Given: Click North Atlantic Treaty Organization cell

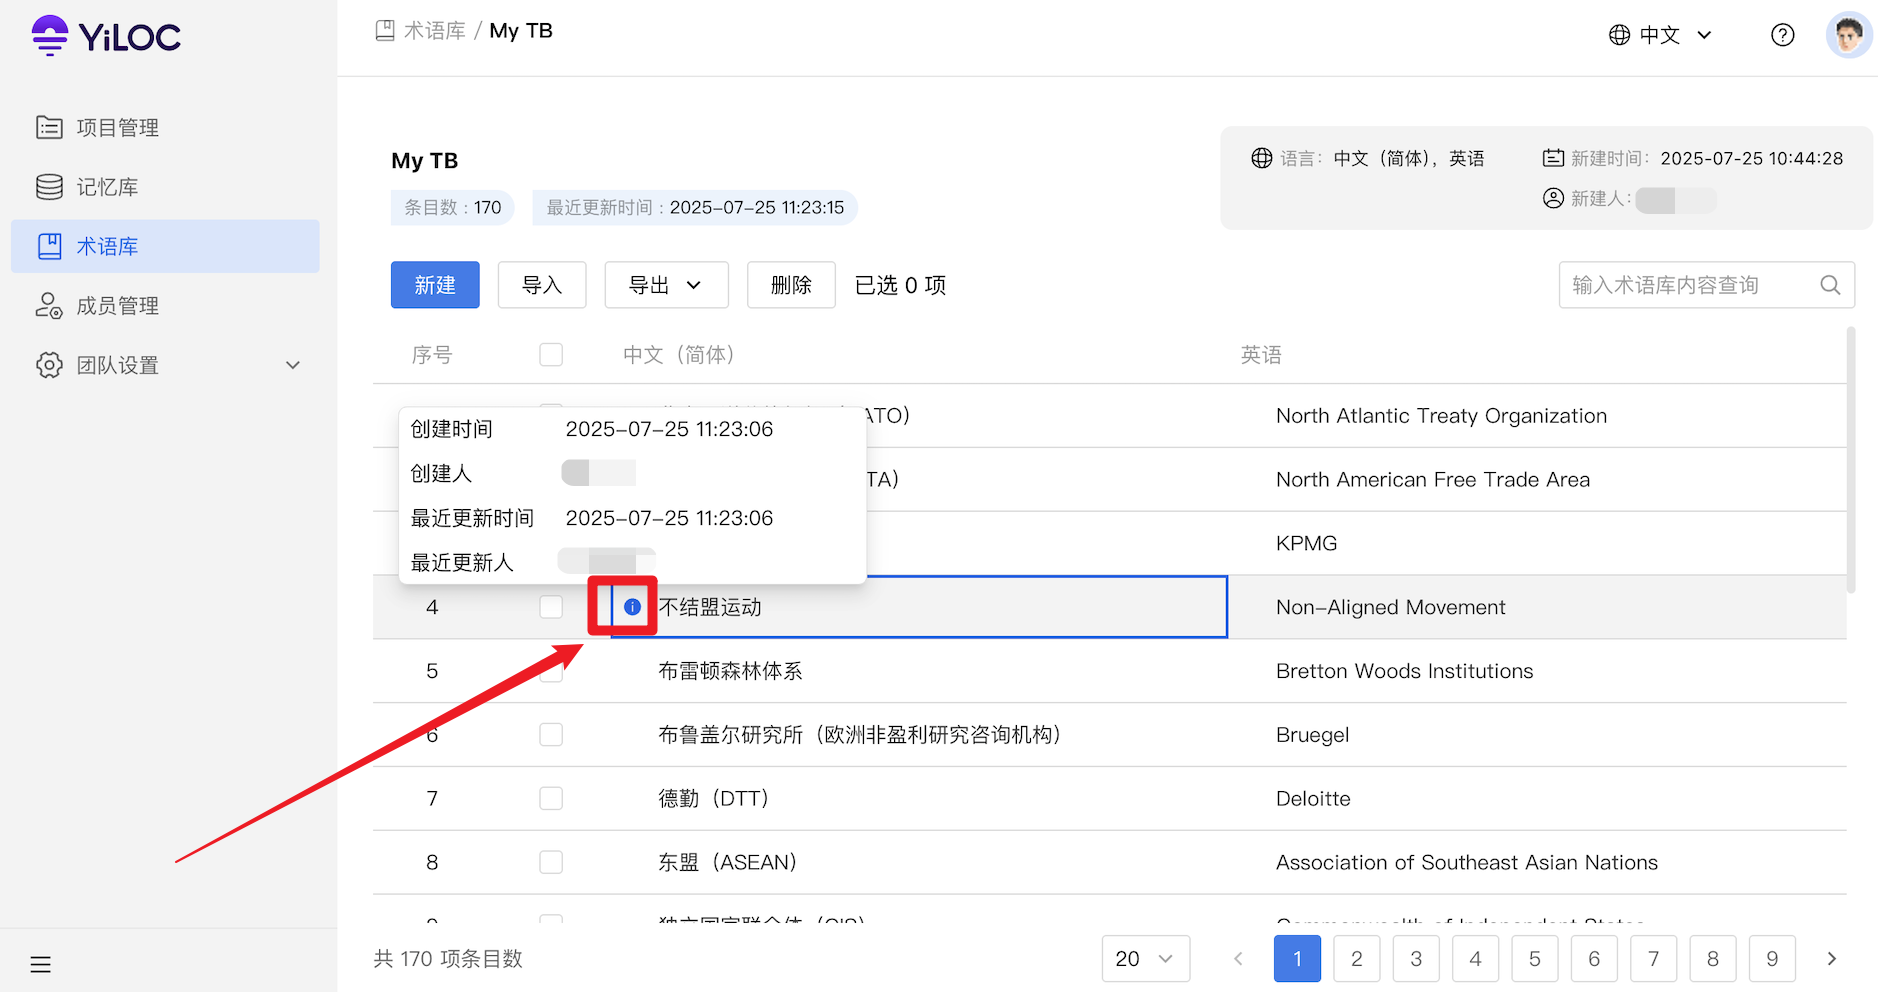Looking at the screenshot, I should point(1441,416).
